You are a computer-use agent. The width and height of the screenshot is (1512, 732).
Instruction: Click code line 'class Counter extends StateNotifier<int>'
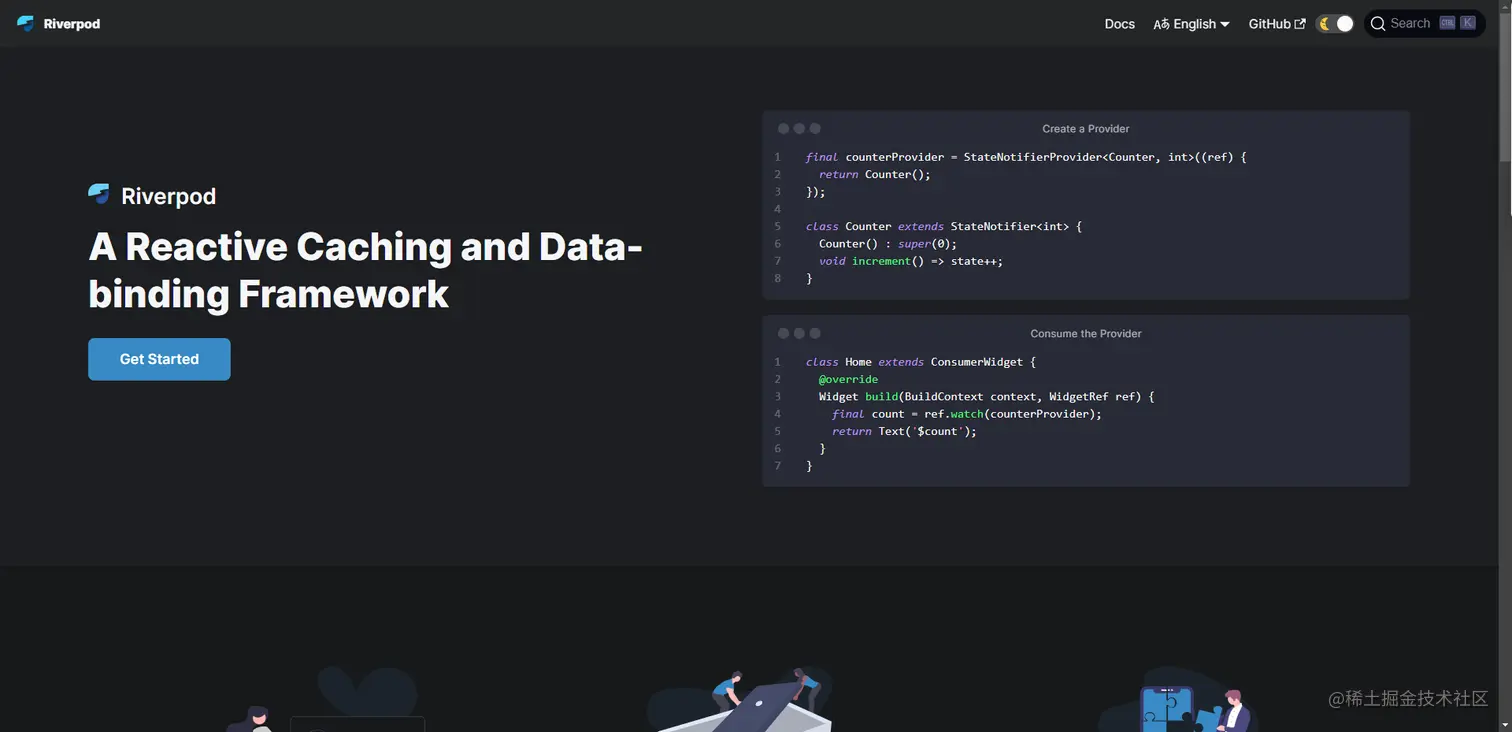(x=944, y=226)
